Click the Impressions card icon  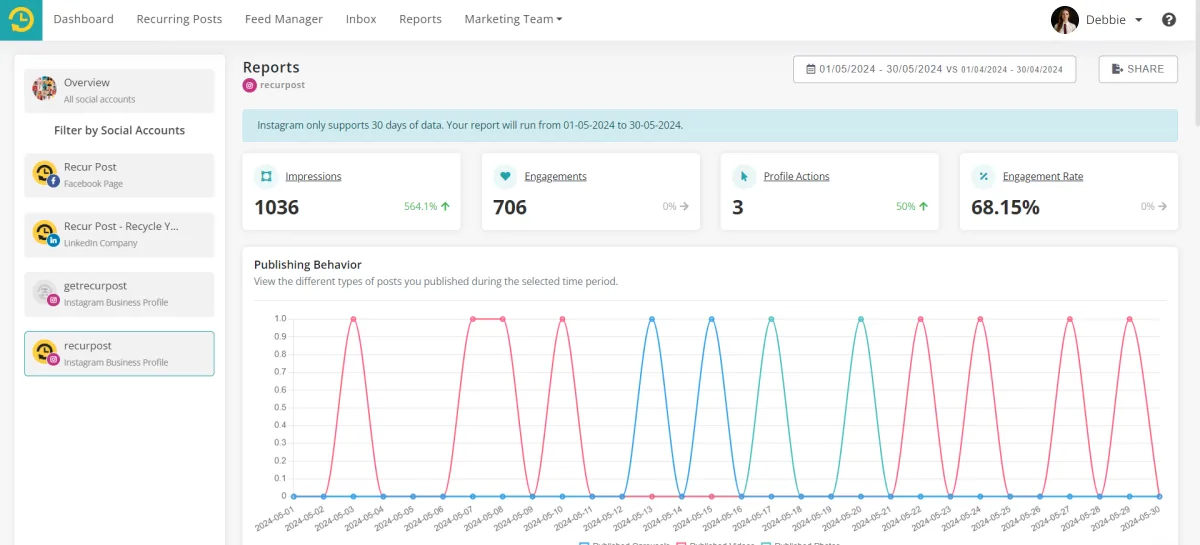pos(266,177)
